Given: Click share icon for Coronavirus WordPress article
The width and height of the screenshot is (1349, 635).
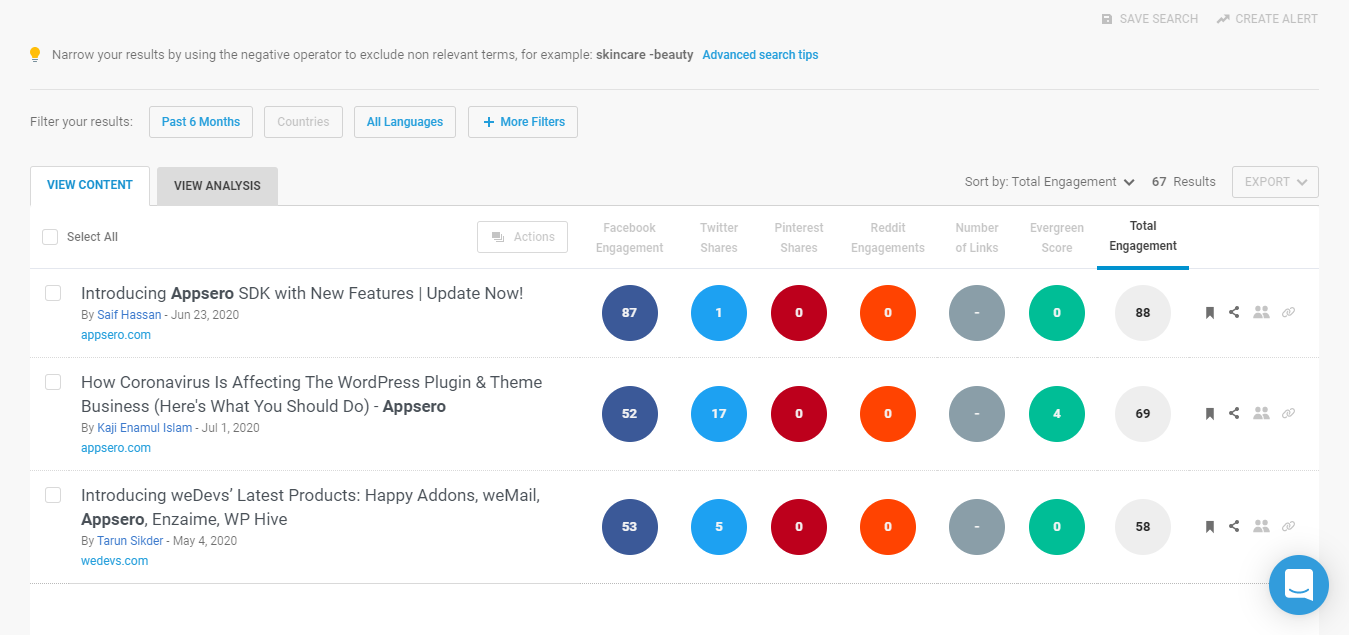Looking at the screenshot, I should click(x=1234, y=413).
